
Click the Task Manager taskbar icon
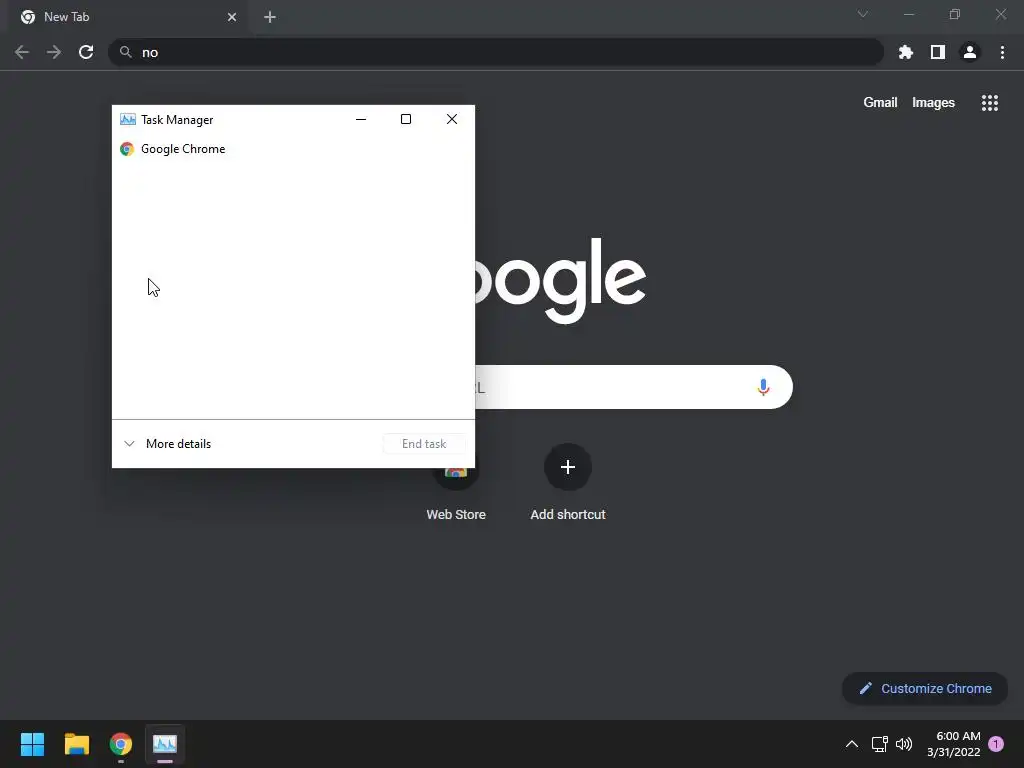pos(165,744)
